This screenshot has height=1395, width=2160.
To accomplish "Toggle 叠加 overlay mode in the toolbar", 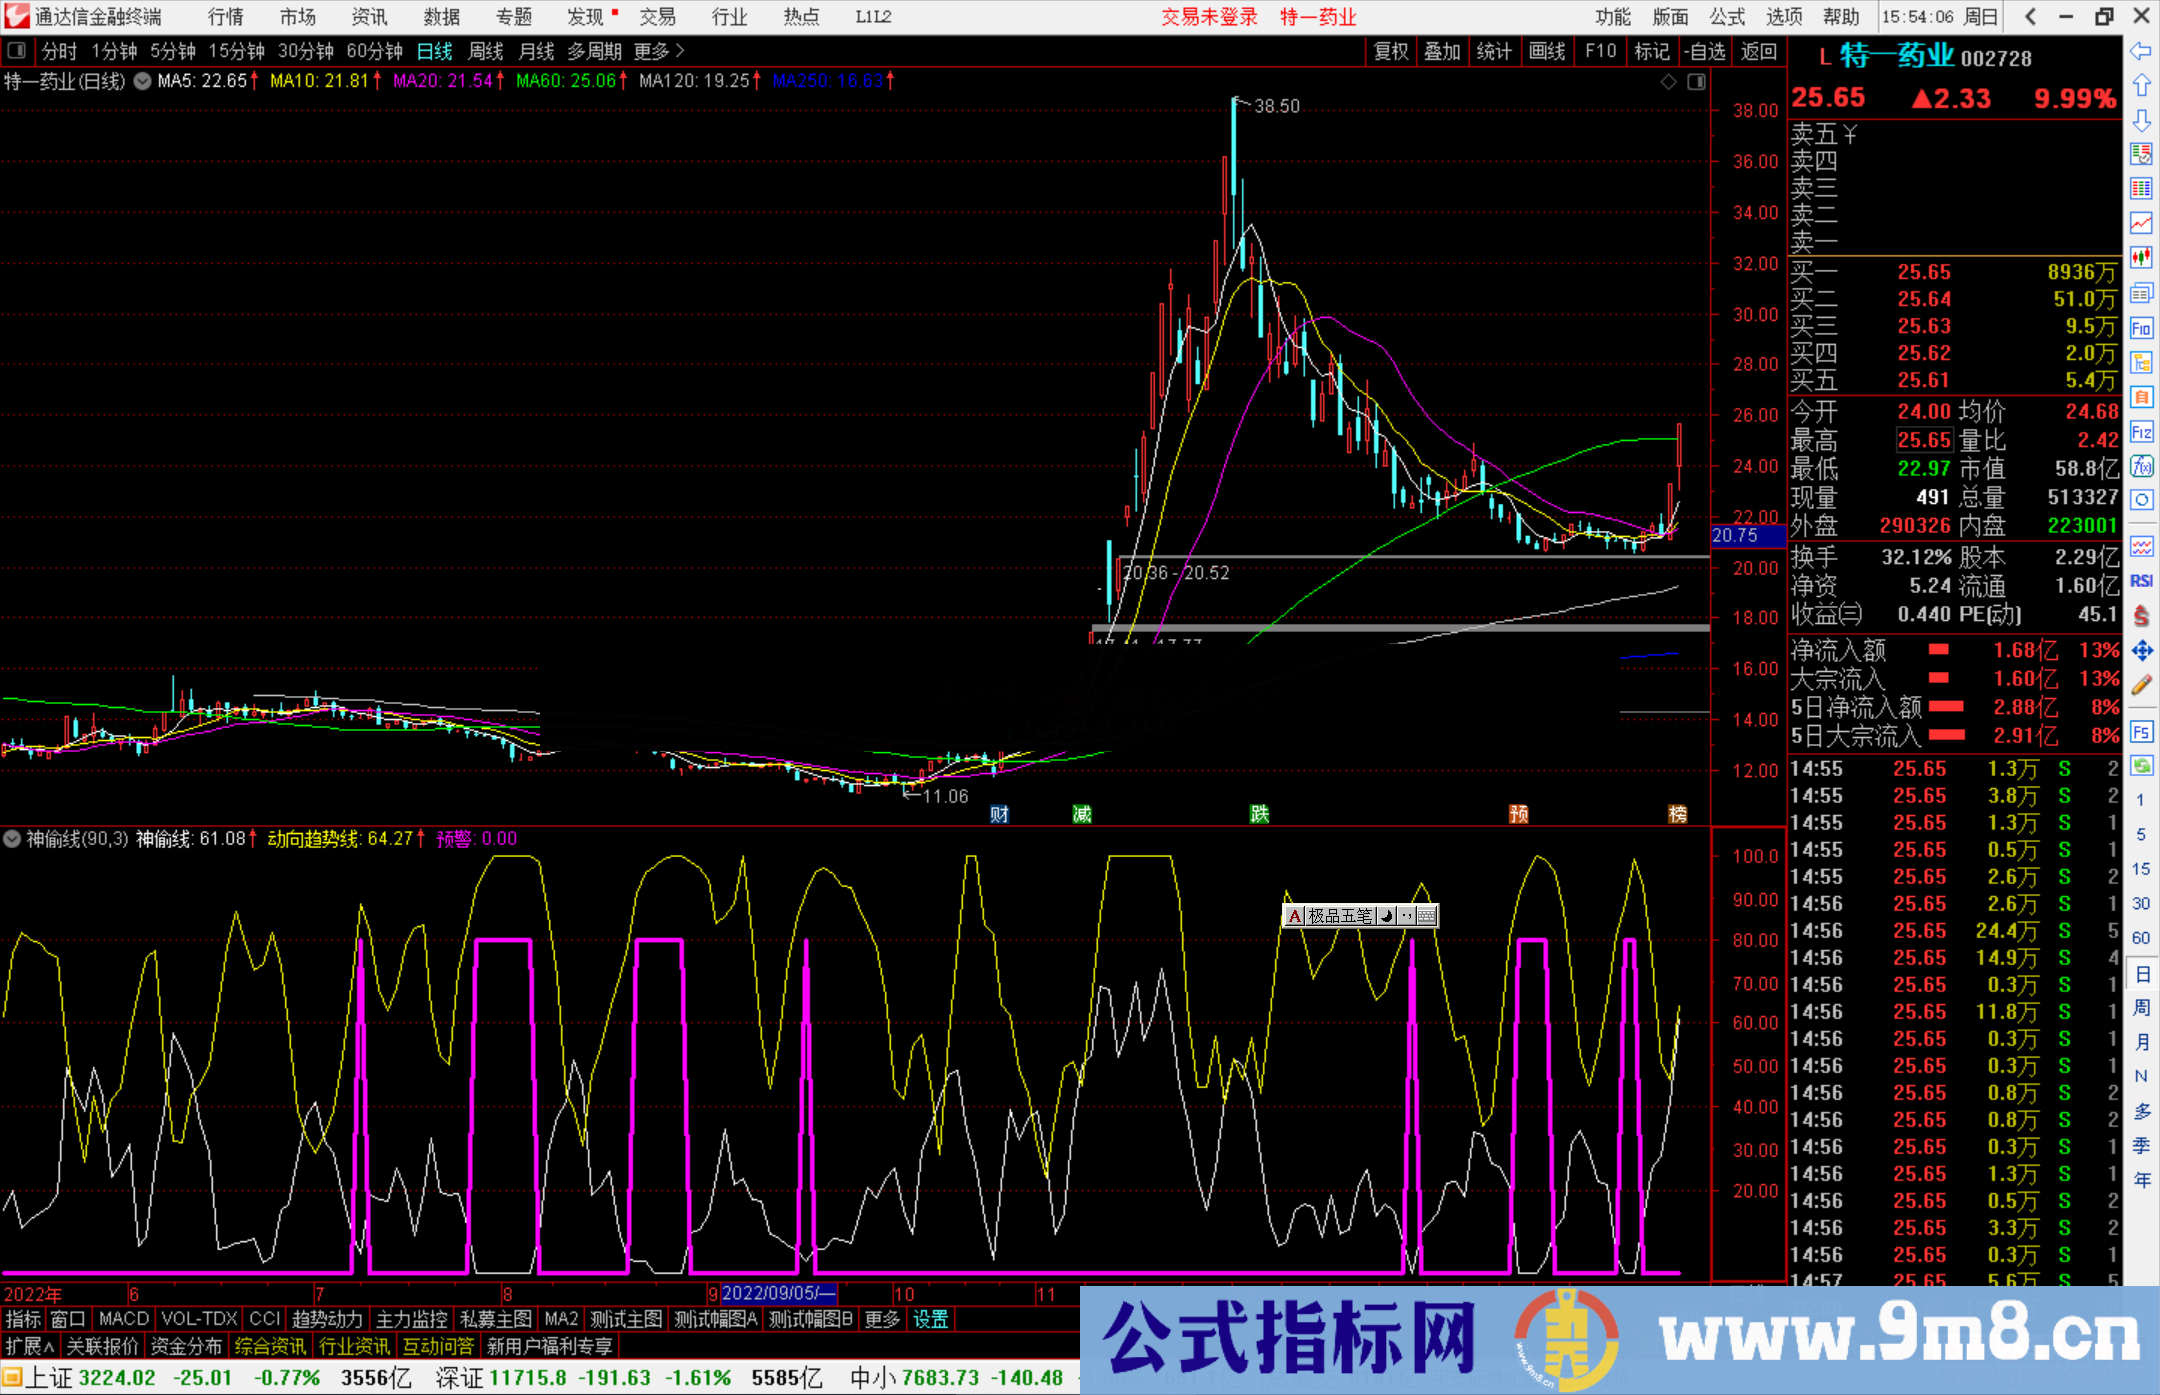I will 1443,51.
